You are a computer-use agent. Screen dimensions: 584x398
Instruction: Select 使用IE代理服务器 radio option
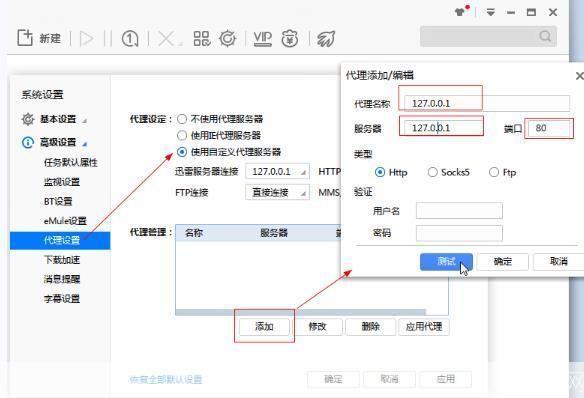click(x=182, y=136)
